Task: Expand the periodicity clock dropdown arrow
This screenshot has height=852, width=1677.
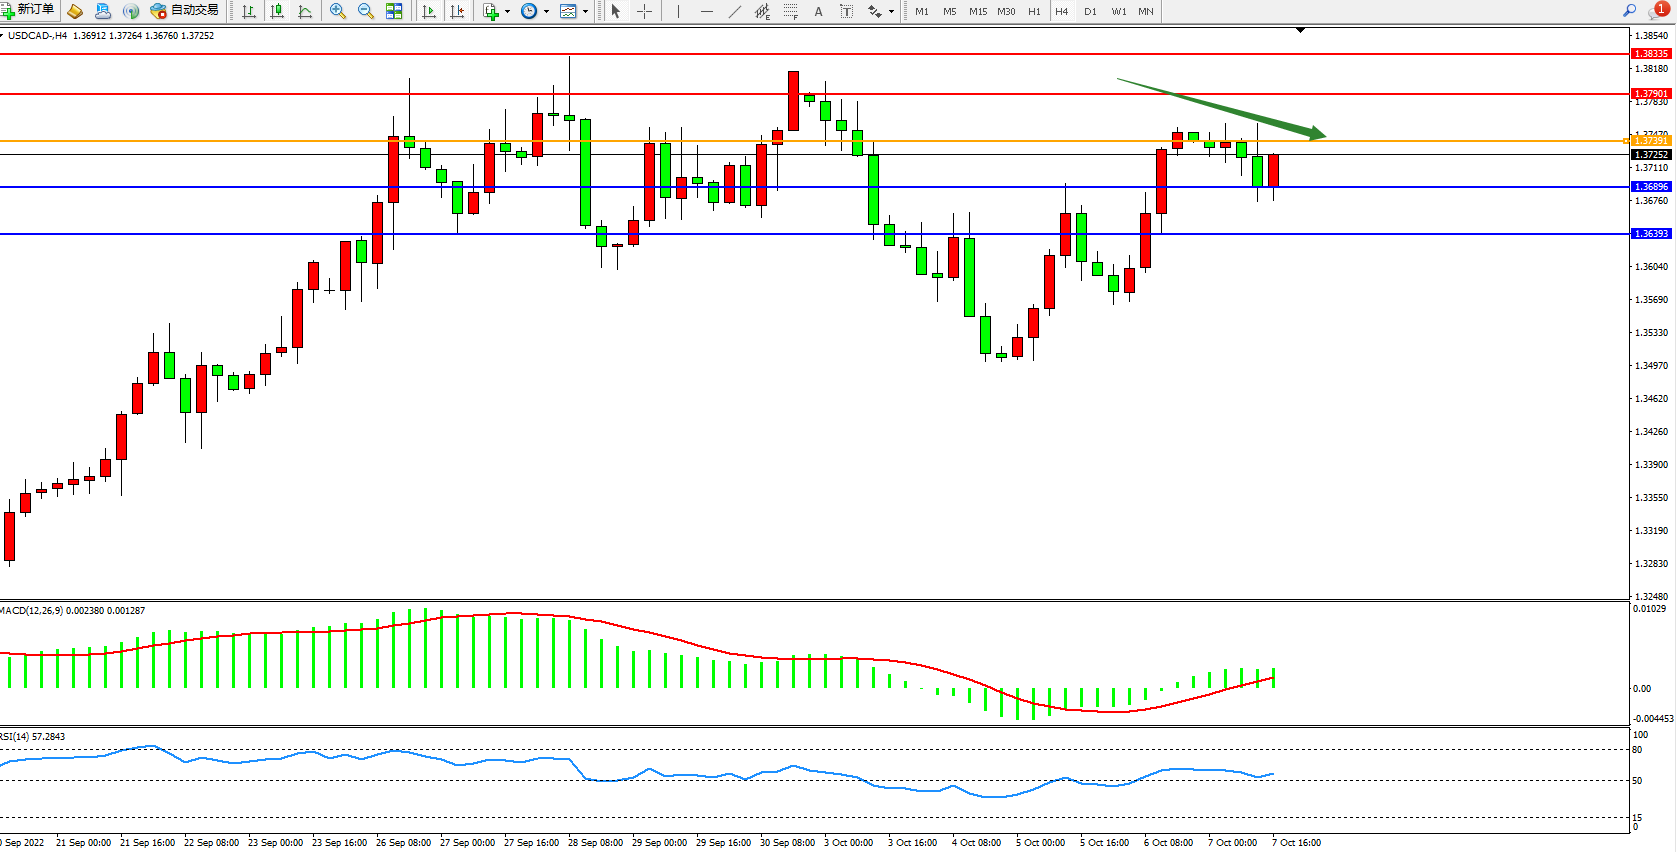Action: point(546,12)
